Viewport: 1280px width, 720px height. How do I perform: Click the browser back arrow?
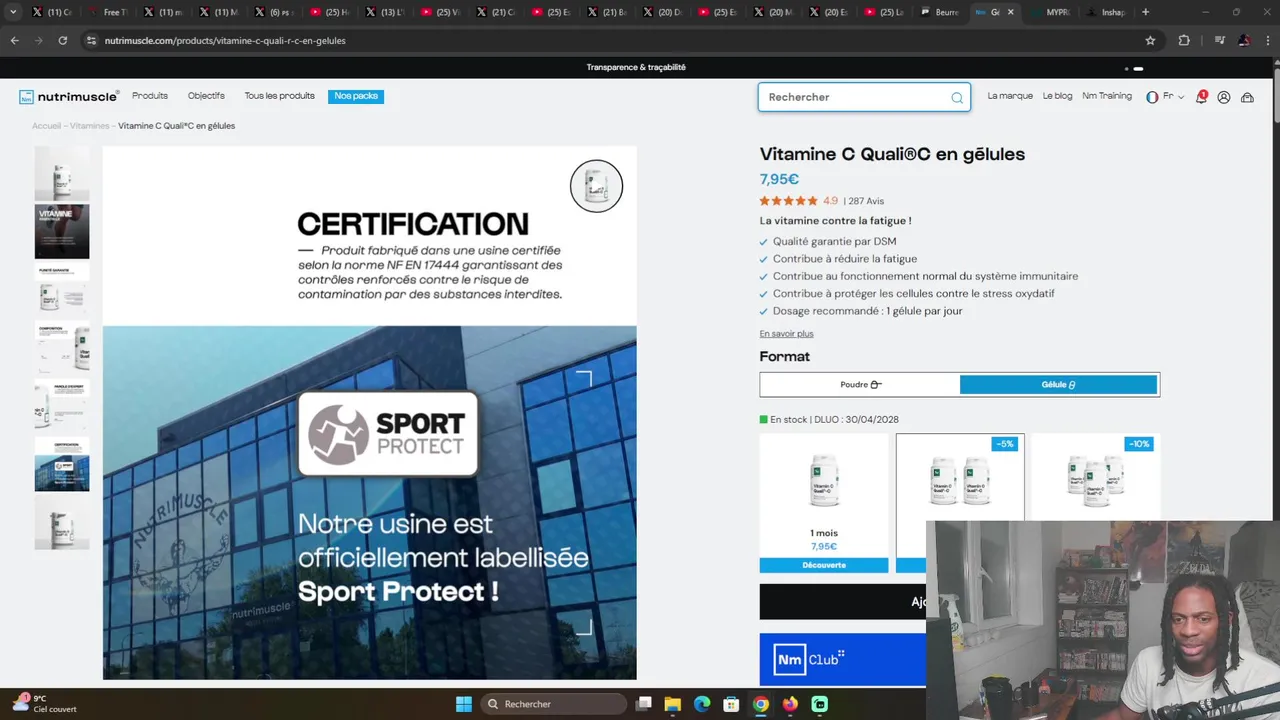pyautogui.click(x=14, y=40)
